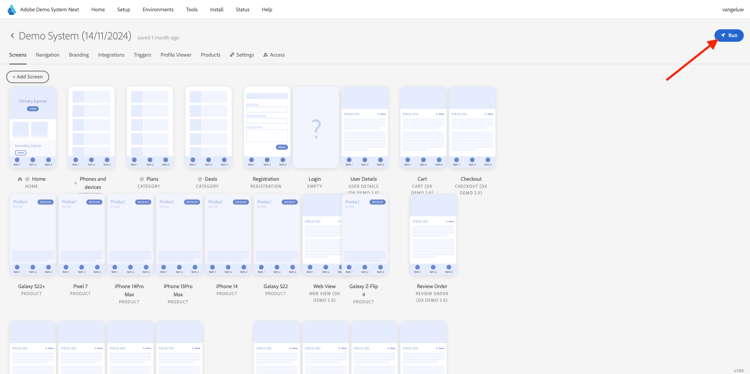The image size is (750, 374).
Task: Open the Registration screen thumbnail
Action: click(x=267, y=127)
